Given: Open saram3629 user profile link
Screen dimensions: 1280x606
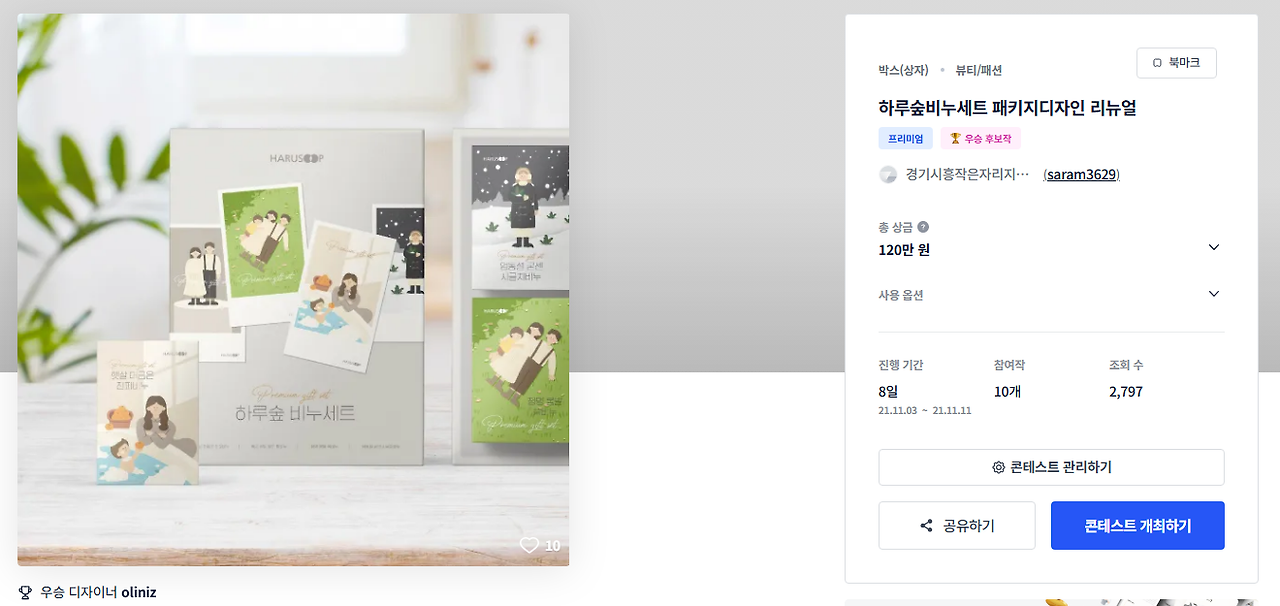Looking at the screenshot, I should 1081,174.
